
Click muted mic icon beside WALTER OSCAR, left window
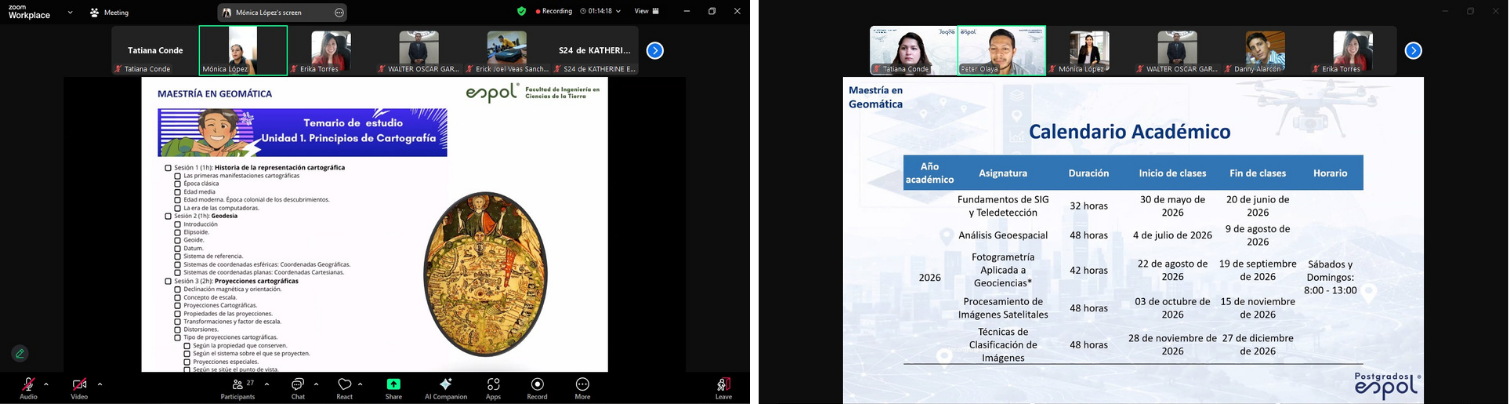(382, 69)
